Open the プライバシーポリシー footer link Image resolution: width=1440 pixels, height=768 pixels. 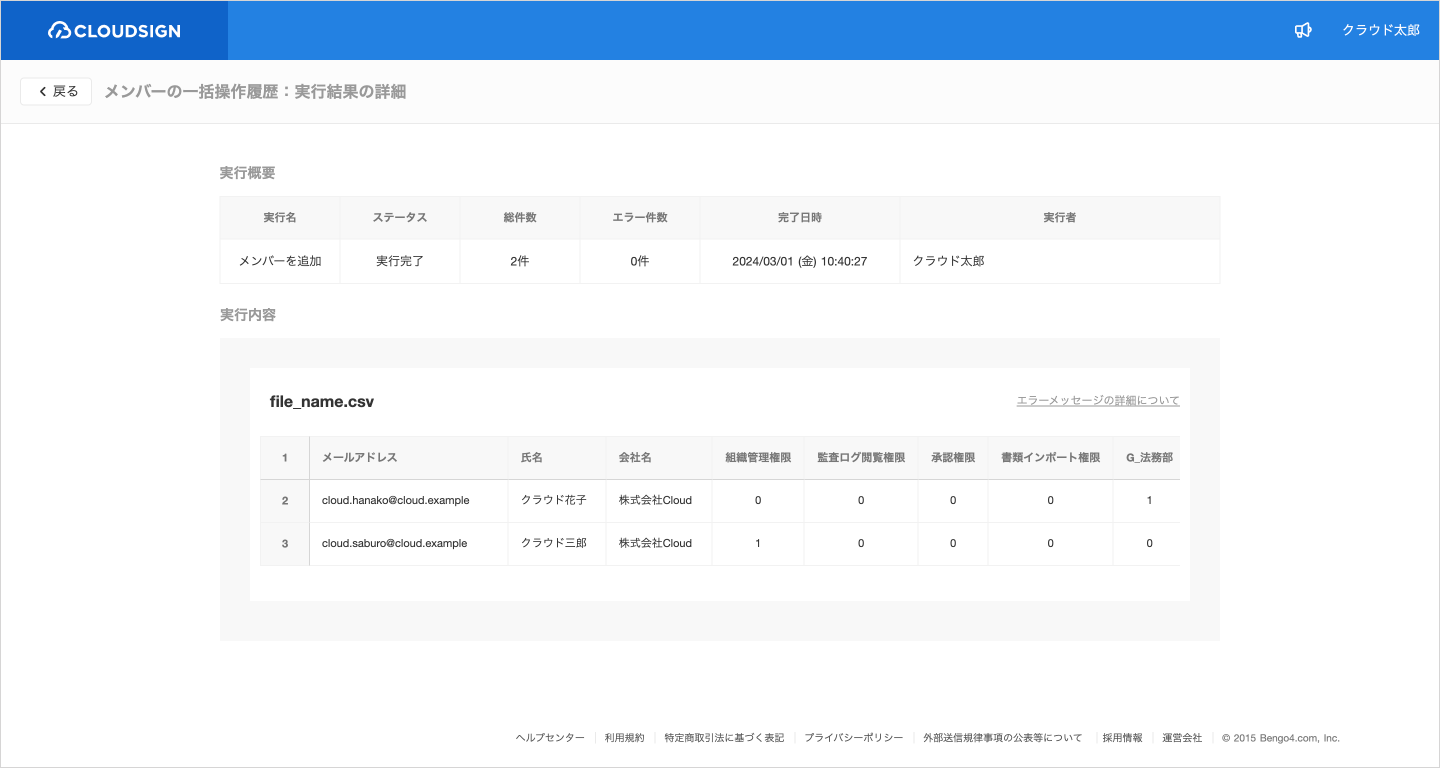pyautogui.click(x=854, y=738)
